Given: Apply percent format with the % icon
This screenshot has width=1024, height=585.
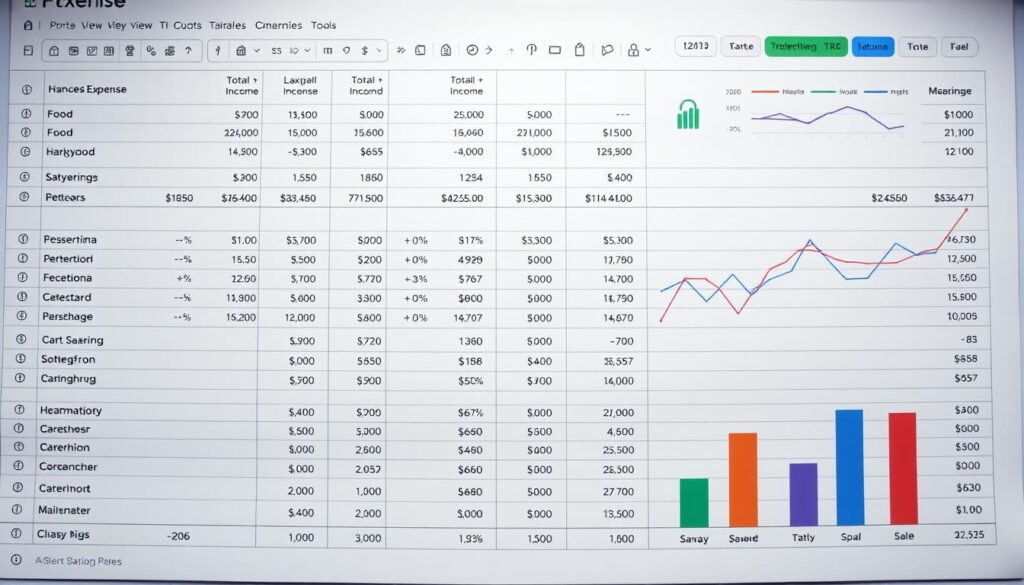Looking at the screenshot, I should tap(152, 50).
